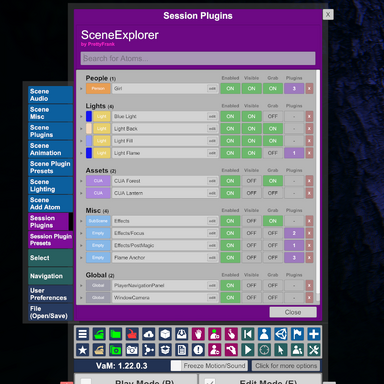
Task: Open the Scene Audio tab
Action: tap(50, 95)
